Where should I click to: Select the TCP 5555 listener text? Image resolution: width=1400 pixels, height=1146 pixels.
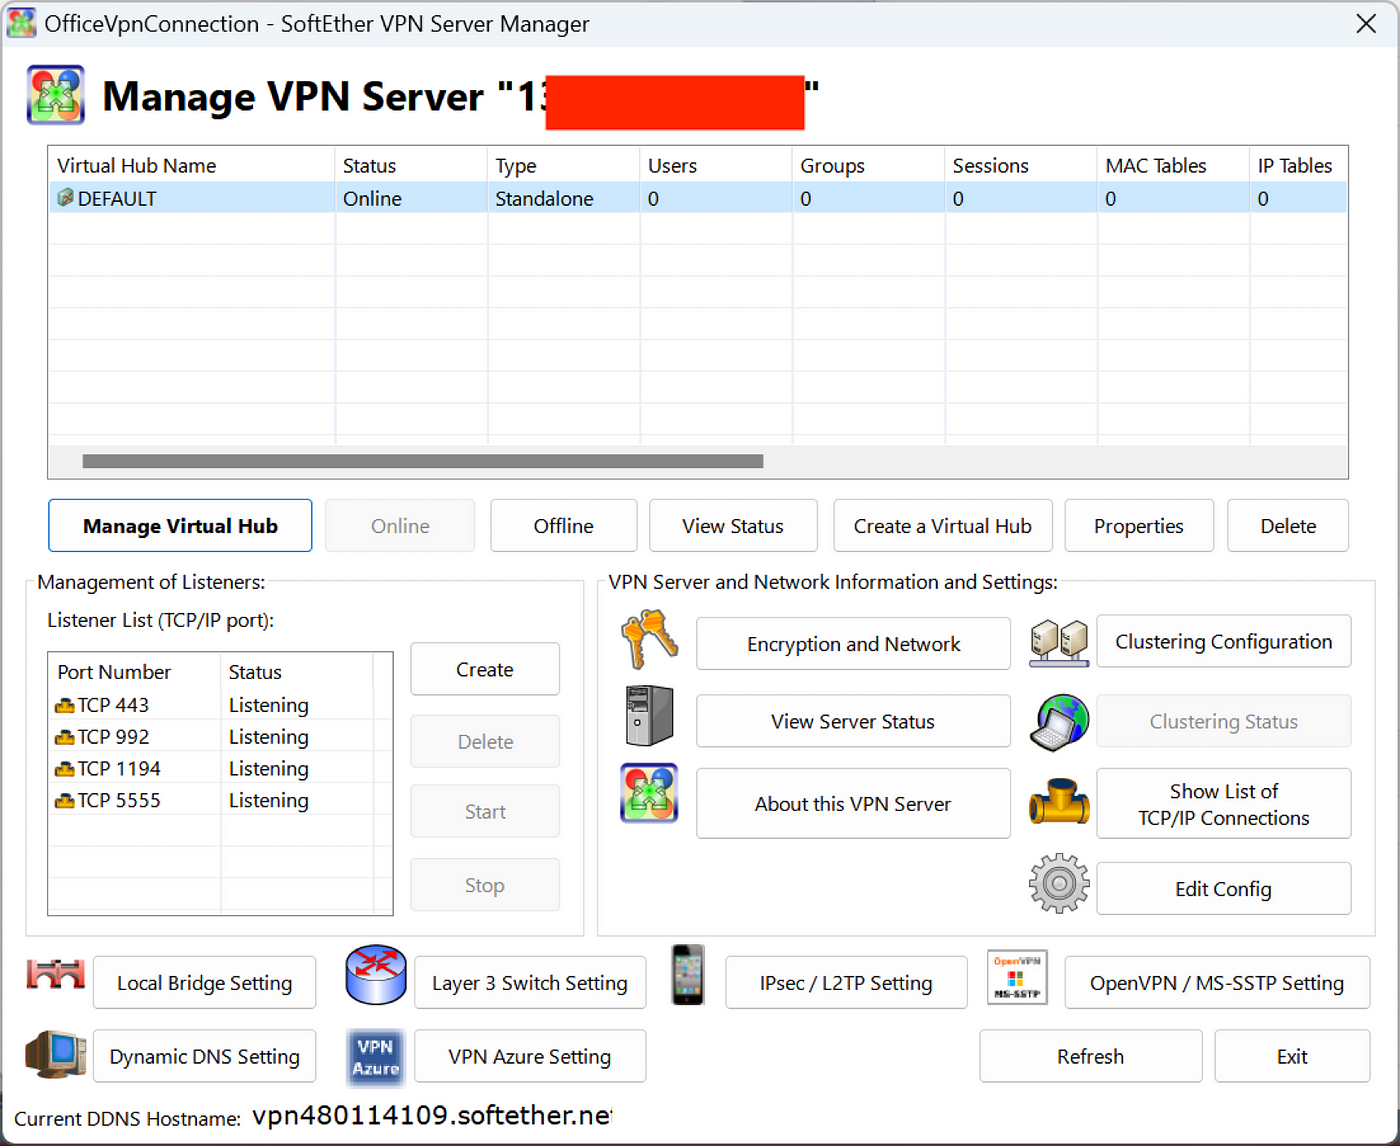(x=119, y=801)
